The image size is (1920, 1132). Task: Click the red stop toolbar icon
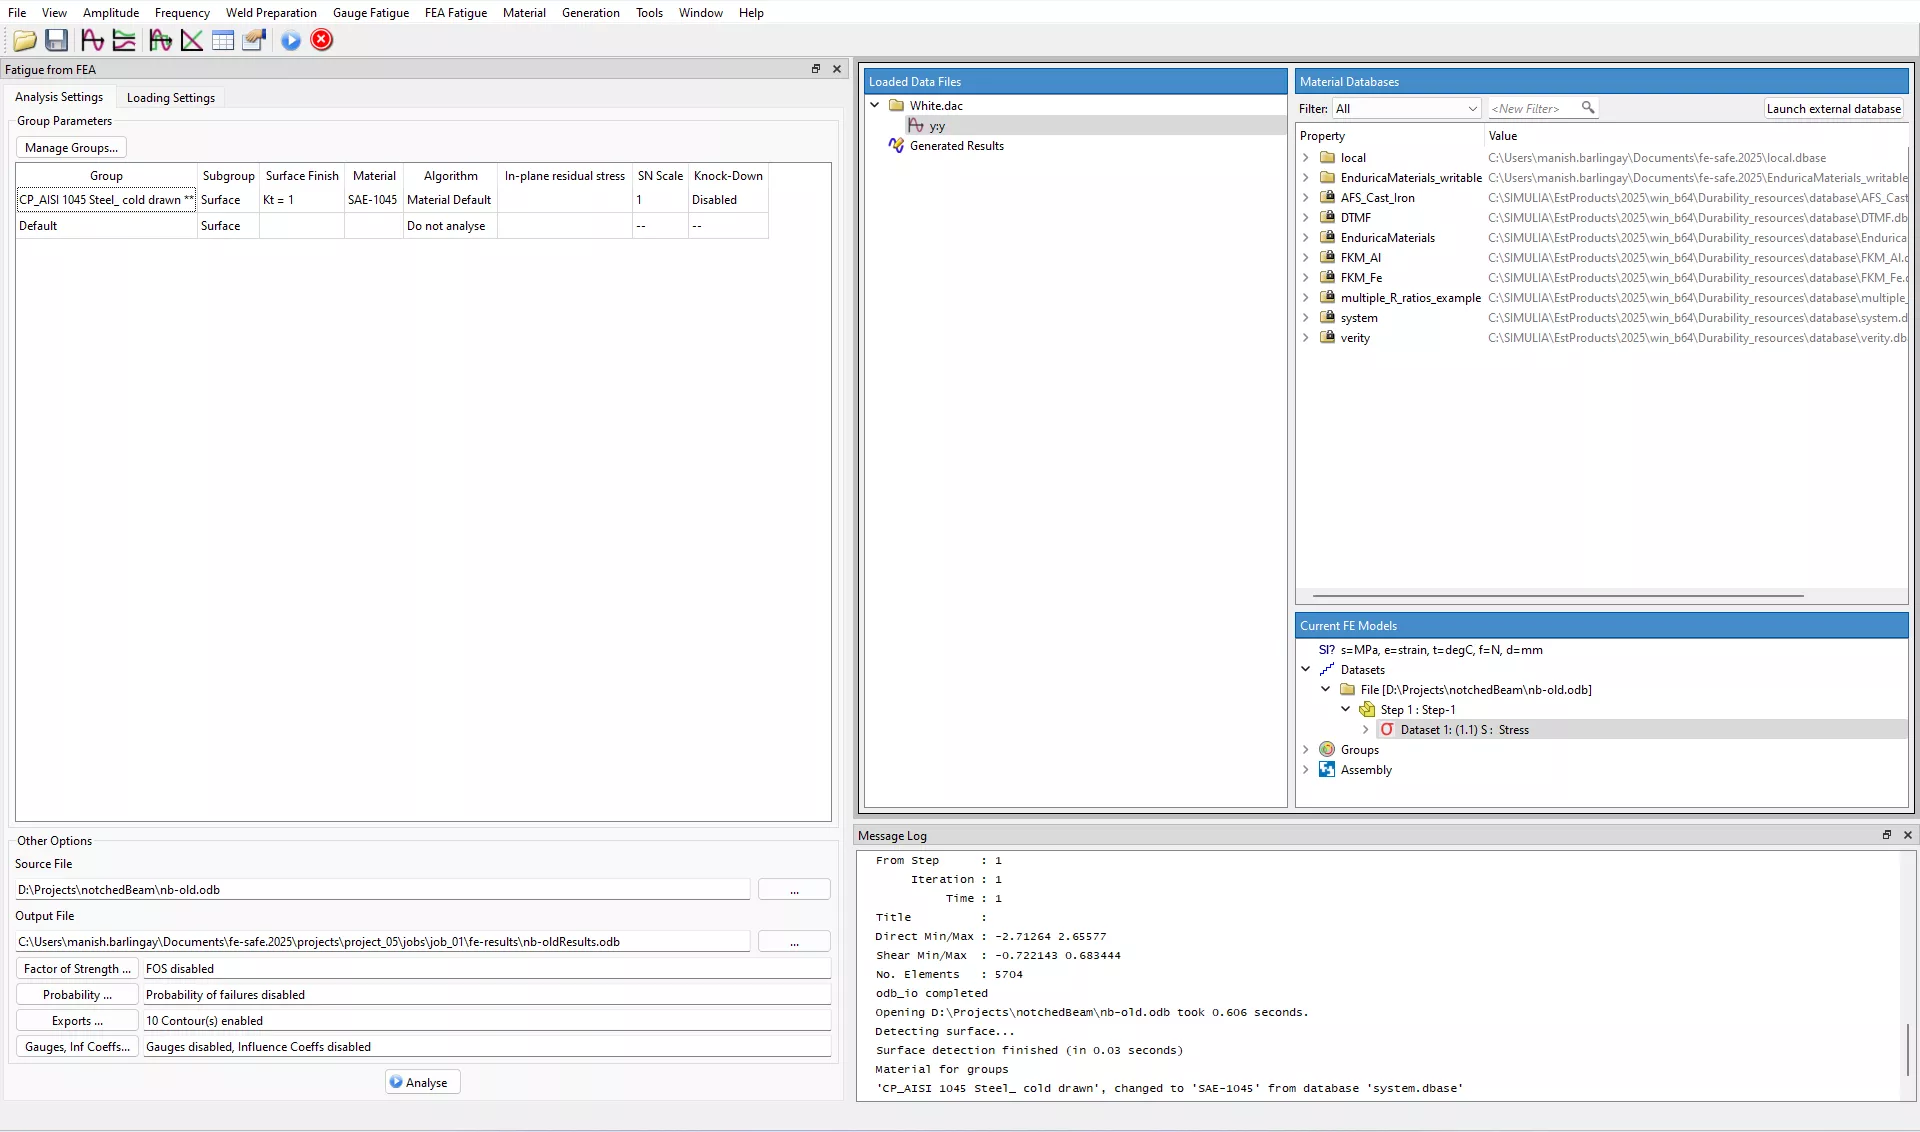coord(322,40)
